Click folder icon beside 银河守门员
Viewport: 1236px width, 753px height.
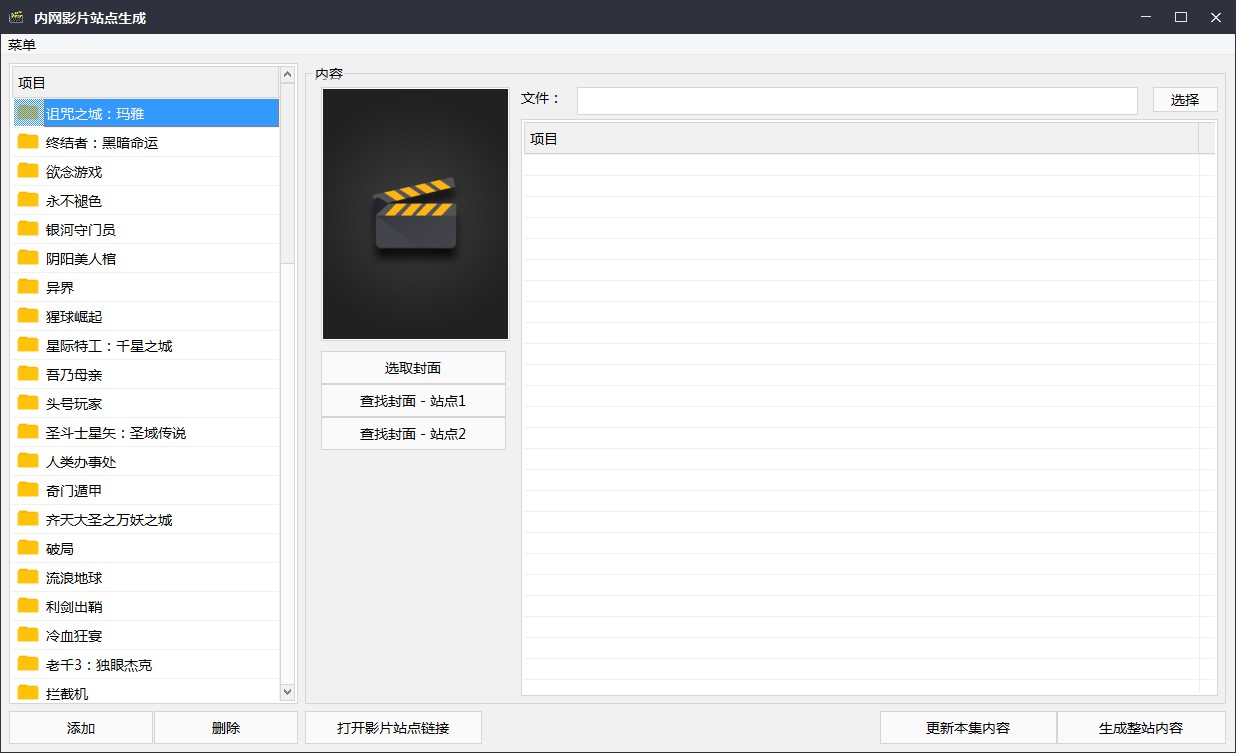tap(28, 229)
